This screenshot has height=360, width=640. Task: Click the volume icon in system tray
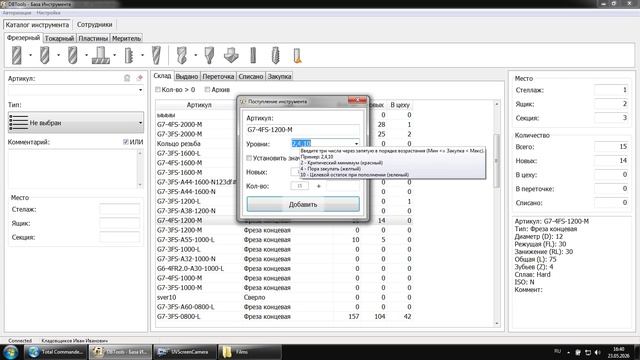(x=598, y=352)
